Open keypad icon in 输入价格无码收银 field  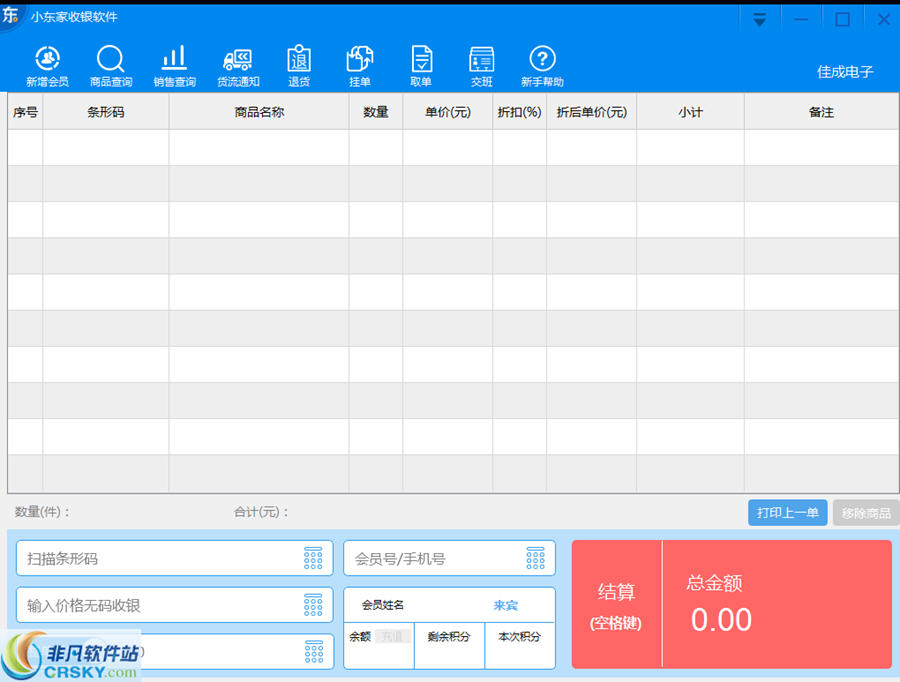click(x=313, y=604)
